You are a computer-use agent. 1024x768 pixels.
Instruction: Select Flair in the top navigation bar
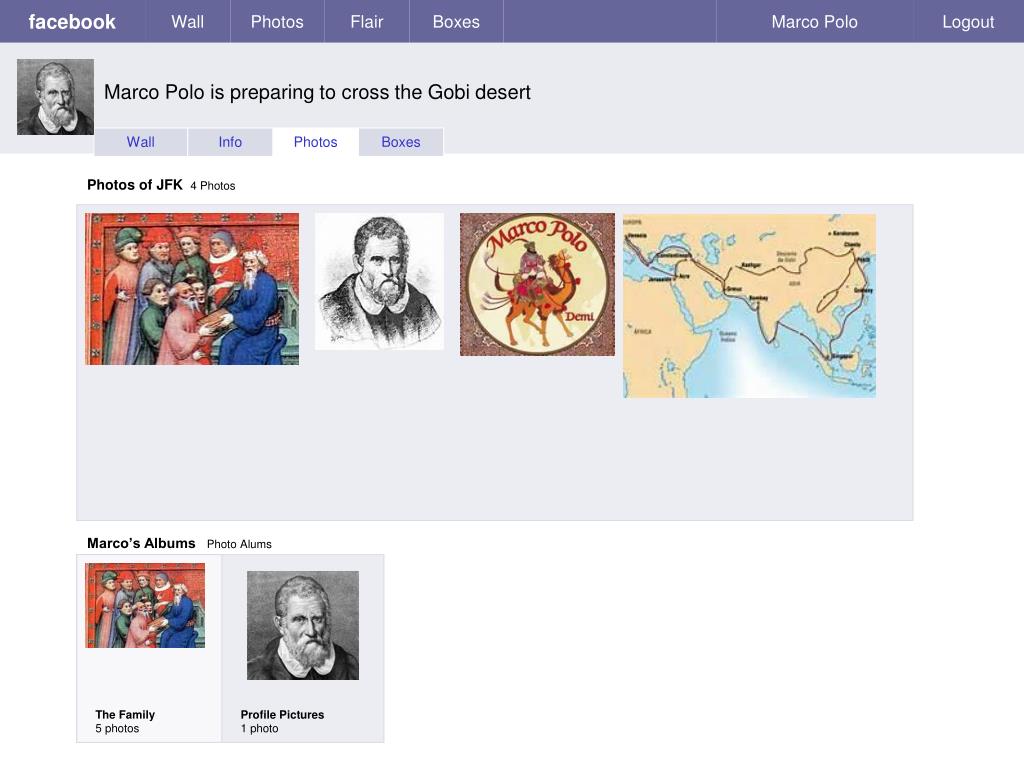(366, 22)
